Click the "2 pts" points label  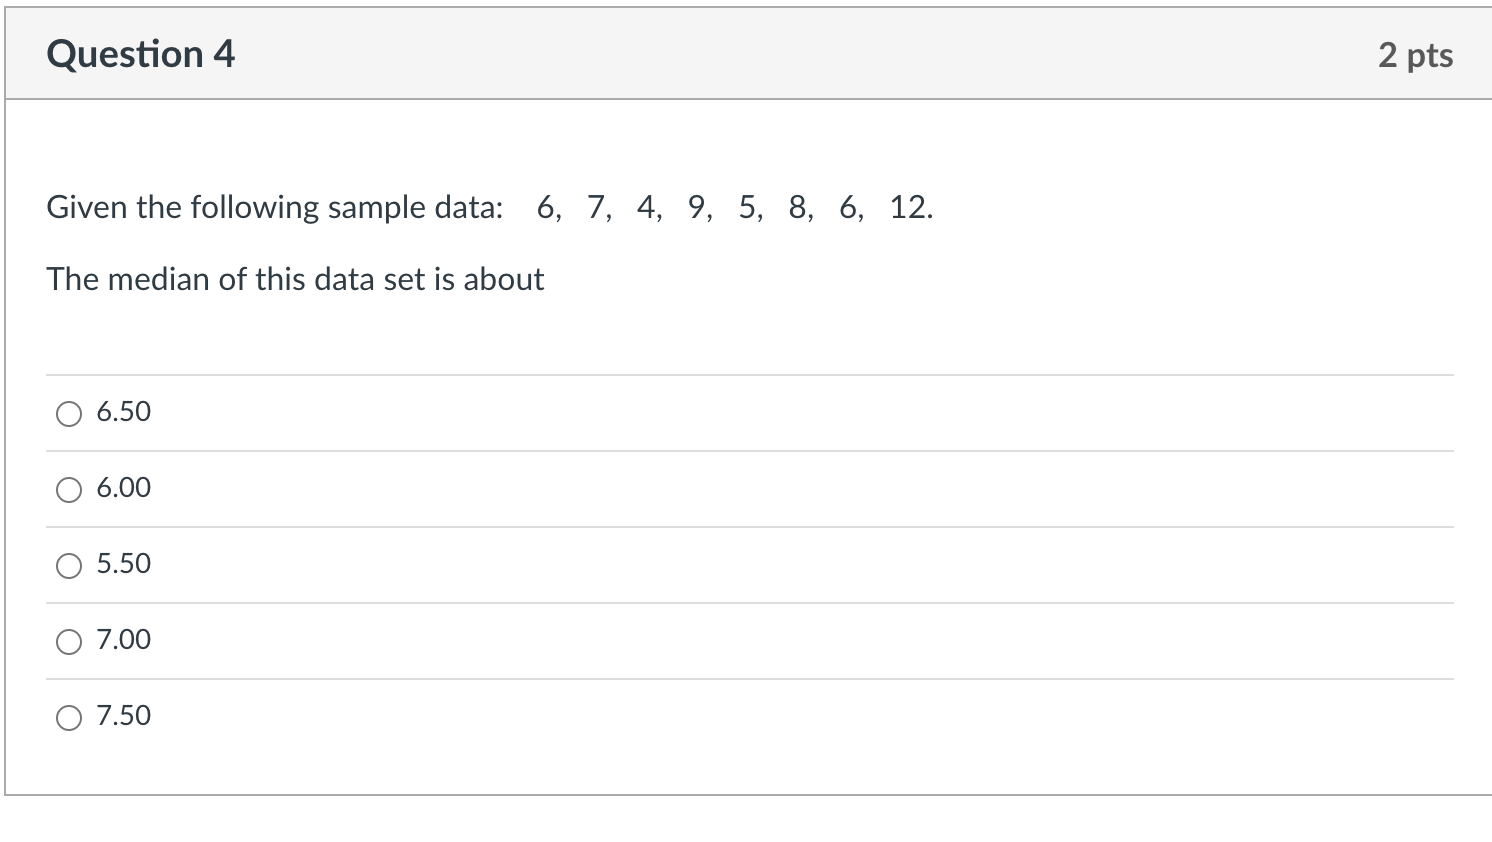[1415, 55]
